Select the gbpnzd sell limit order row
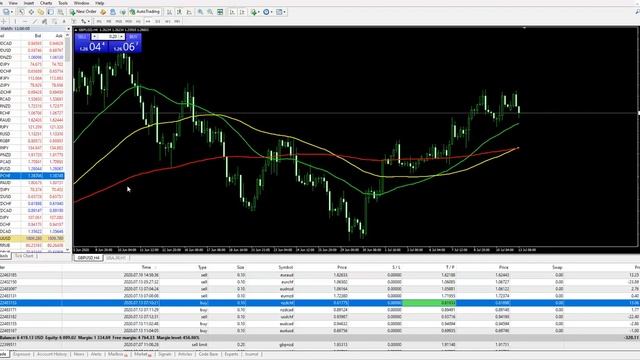 coord(320,345)
